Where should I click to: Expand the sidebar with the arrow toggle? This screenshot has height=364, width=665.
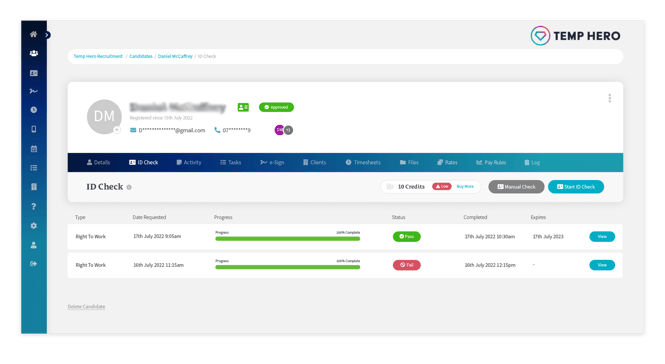point(48,35)
